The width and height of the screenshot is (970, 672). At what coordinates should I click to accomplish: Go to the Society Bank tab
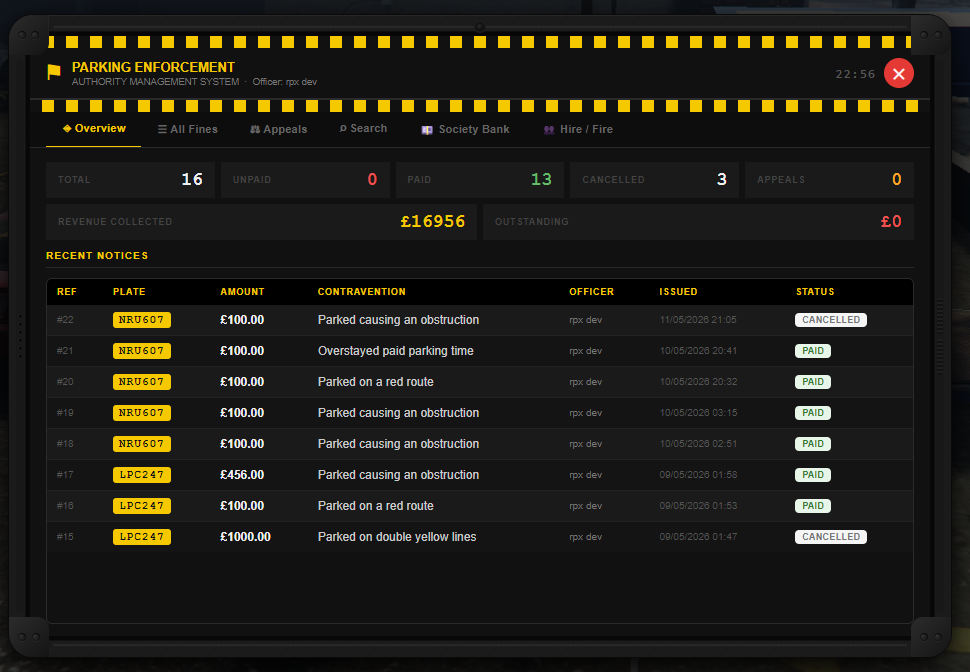pyautogui.click(x=465, y=129)
